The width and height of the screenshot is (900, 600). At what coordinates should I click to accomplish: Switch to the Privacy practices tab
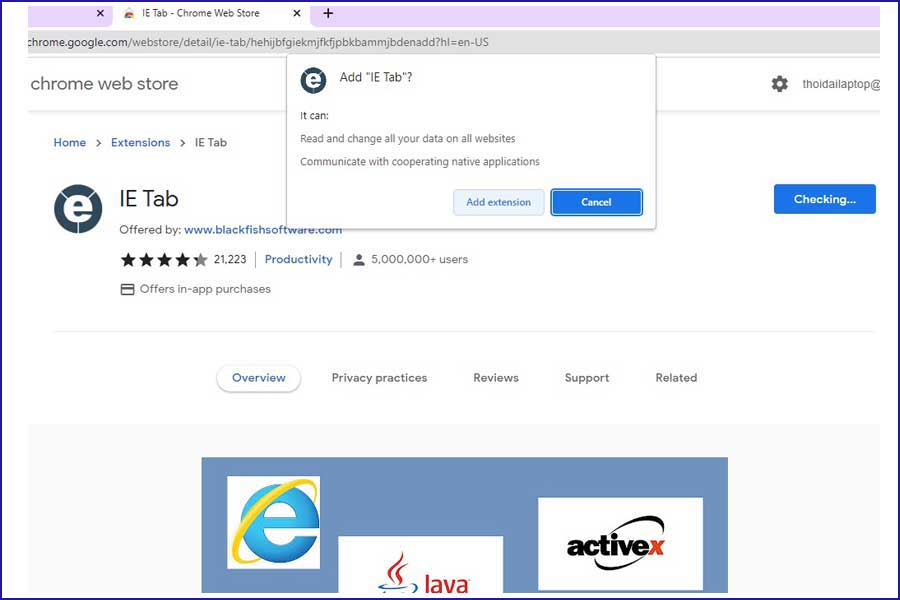[x=379, y=378]
